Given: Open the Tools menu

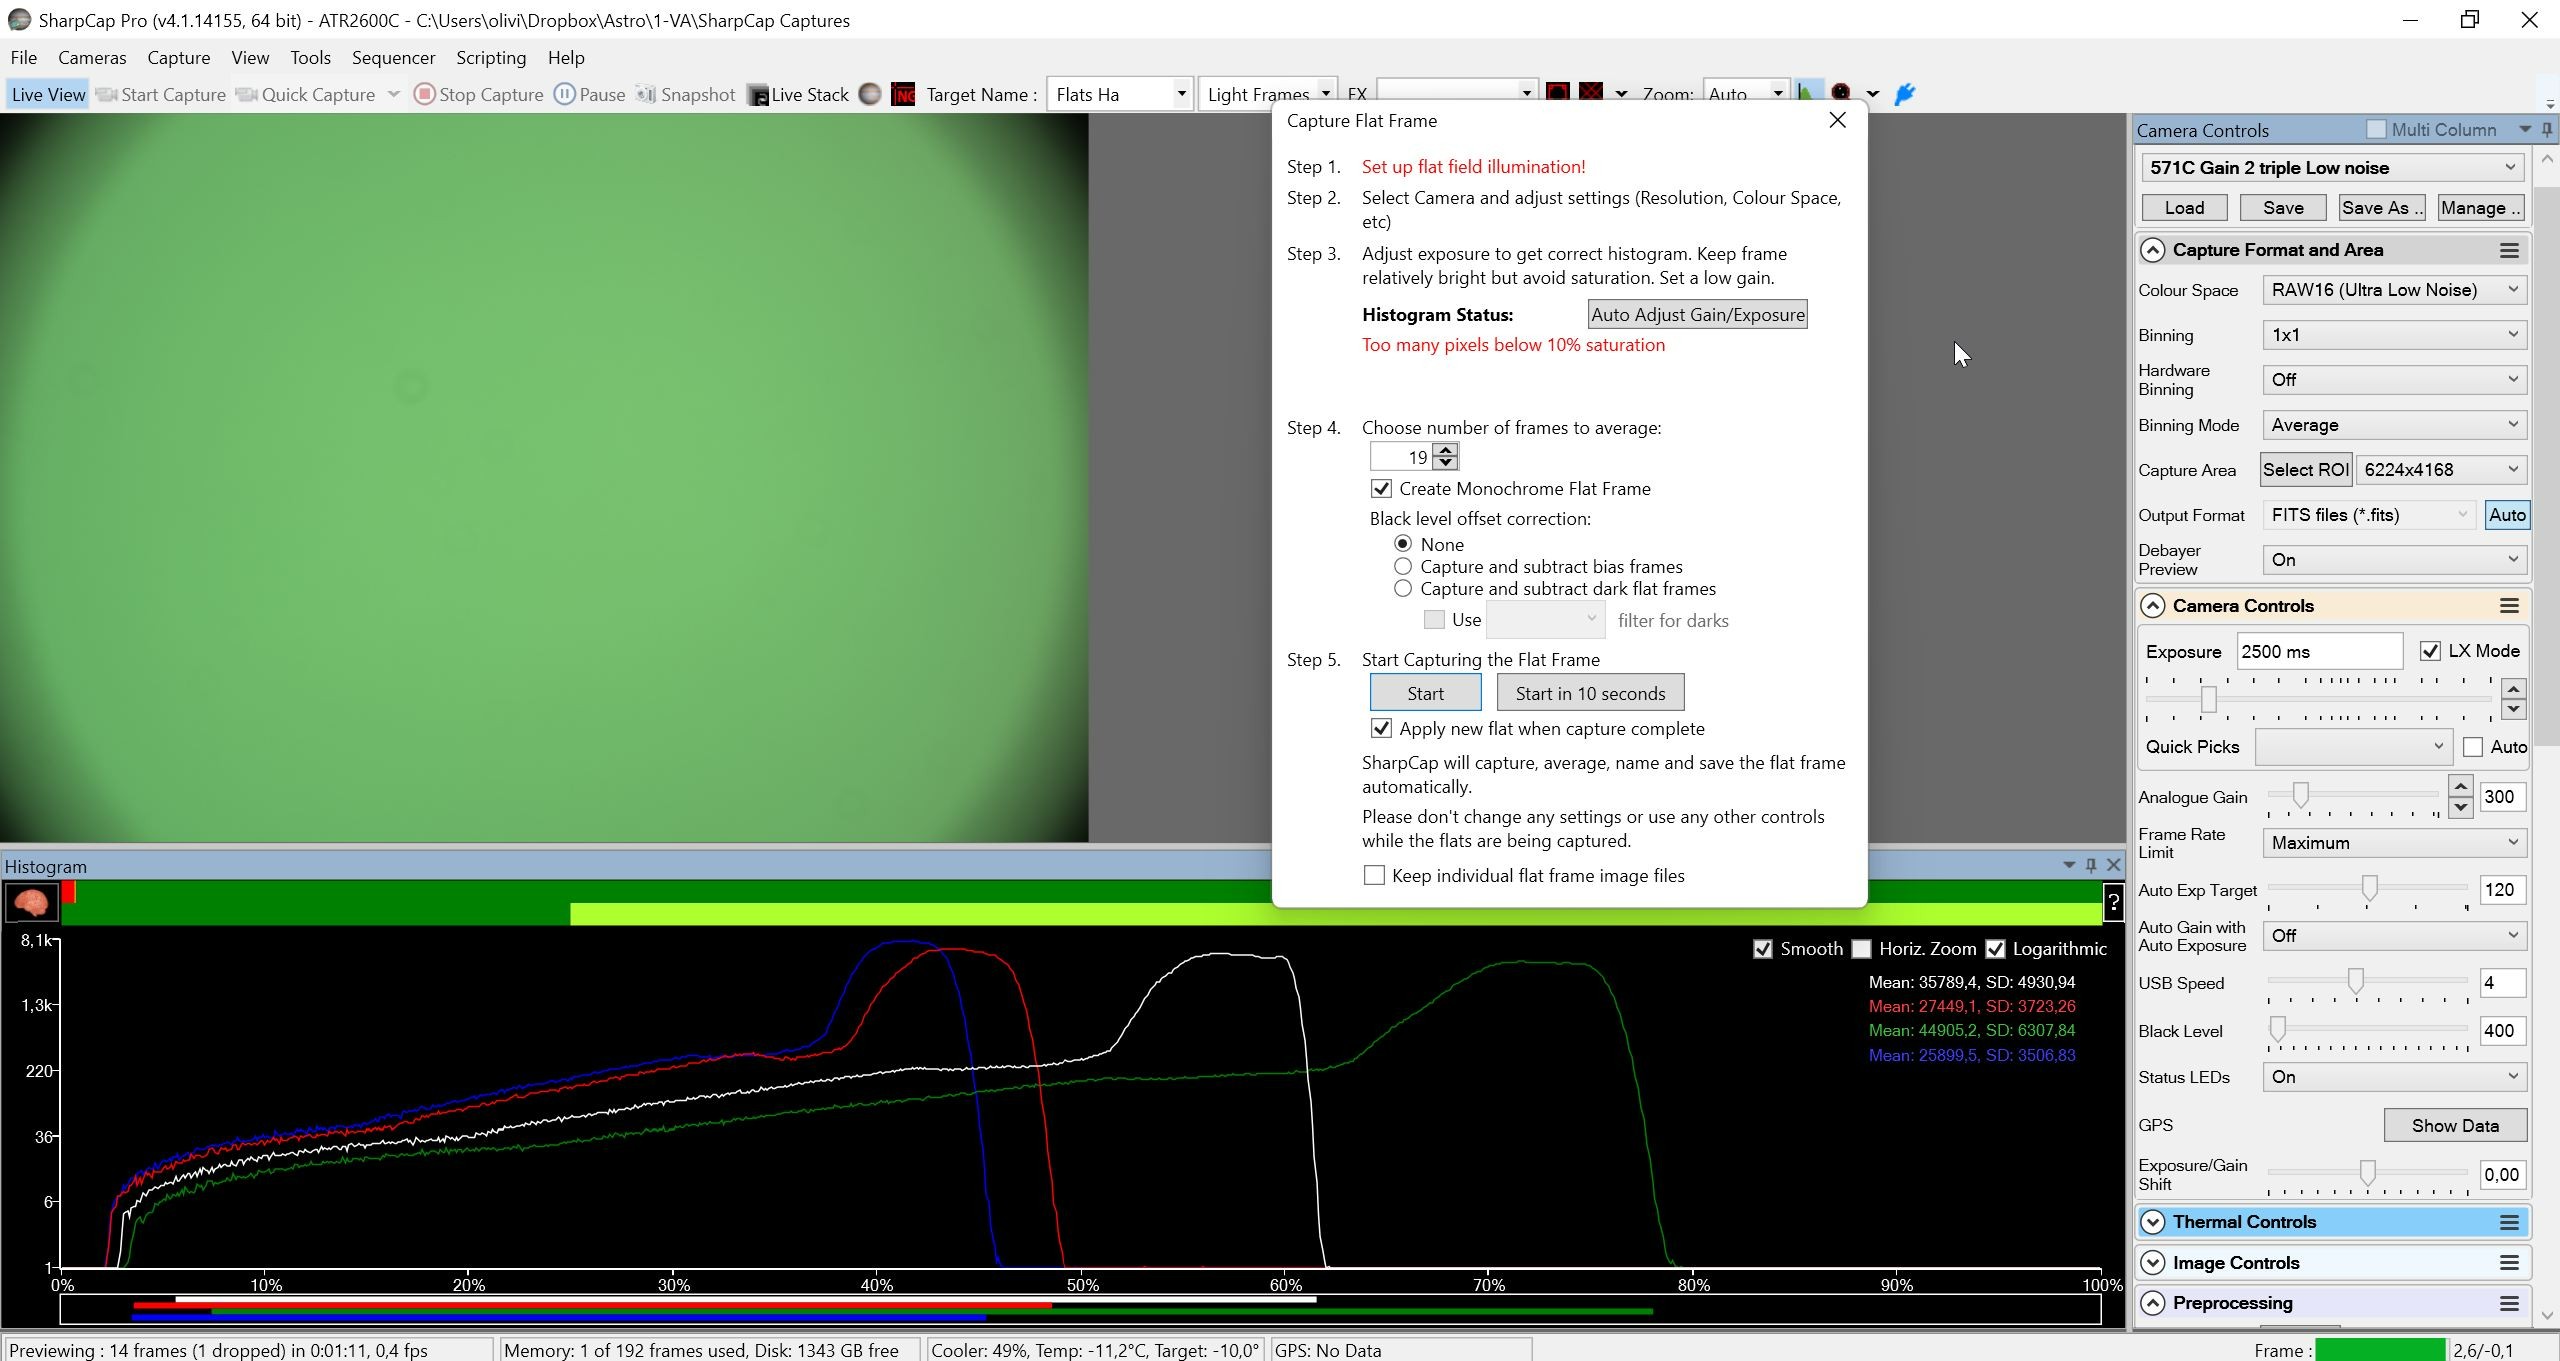Looking at the screenshot, I should [310, 58].
